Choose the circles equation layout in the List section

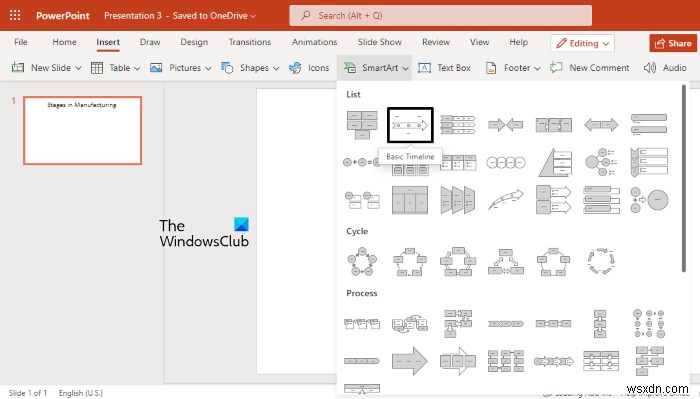coord(362,162)
